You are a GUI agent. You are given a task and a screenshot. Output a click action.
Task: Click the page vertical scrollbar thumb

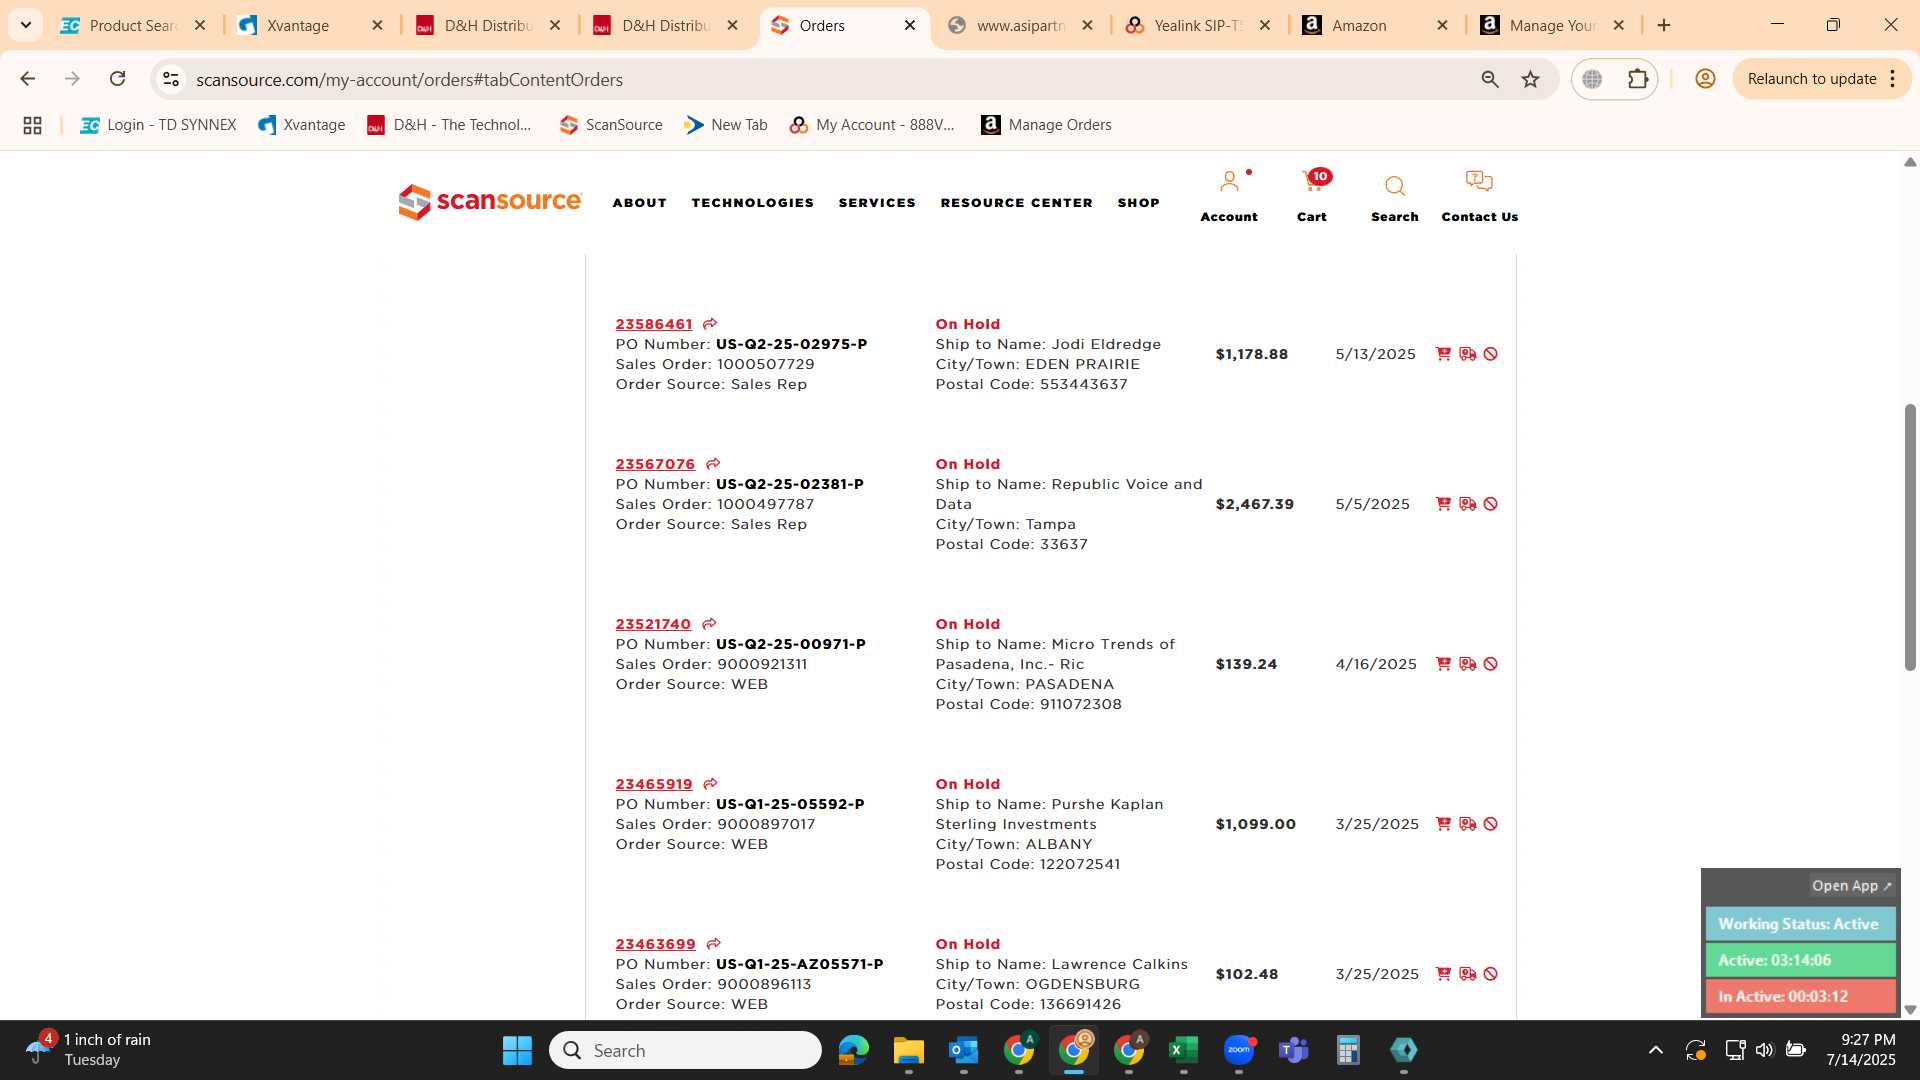point(1910,537)
